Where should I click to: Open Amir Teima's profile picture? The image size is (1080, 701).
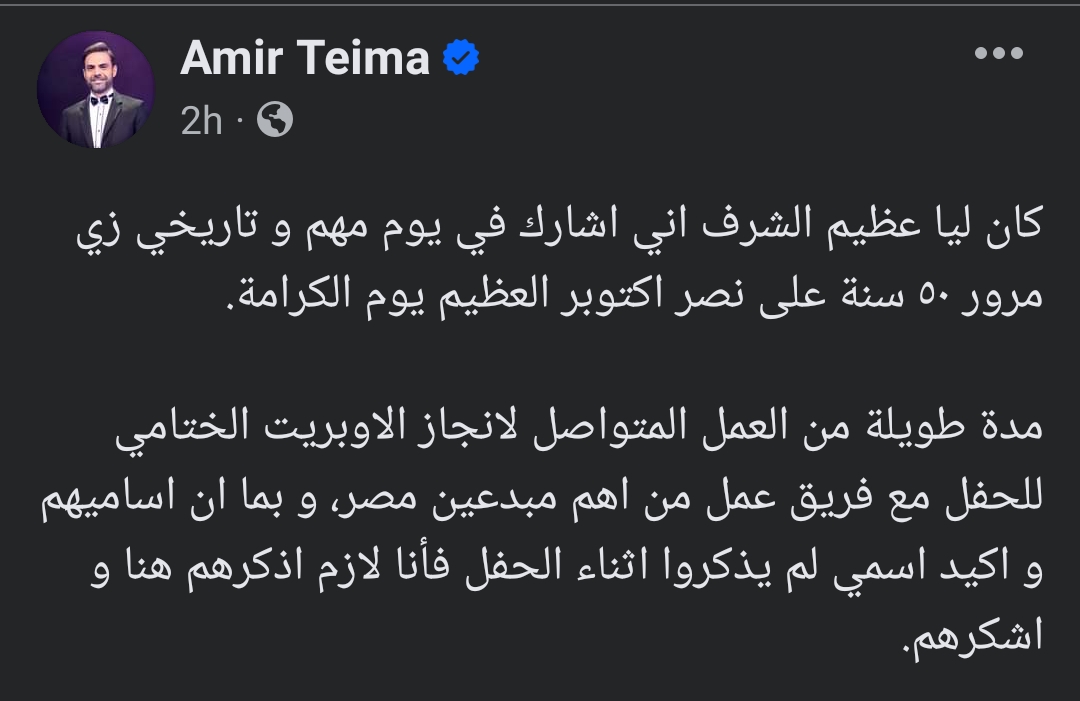pos(96,90)
